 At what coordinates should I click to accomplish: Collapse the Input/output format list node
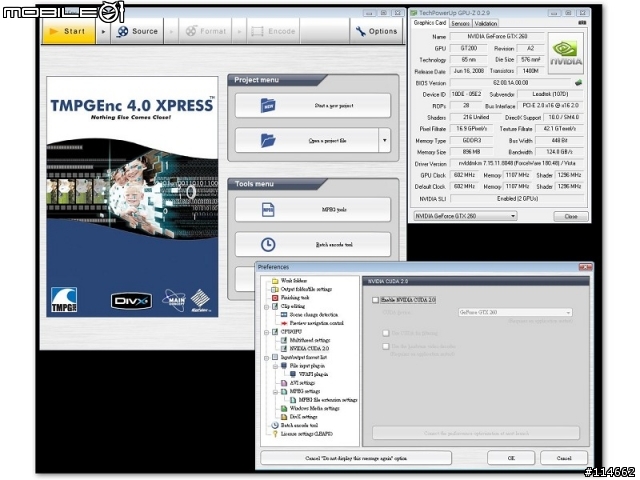pyautogui.click(x=267, y=358)
